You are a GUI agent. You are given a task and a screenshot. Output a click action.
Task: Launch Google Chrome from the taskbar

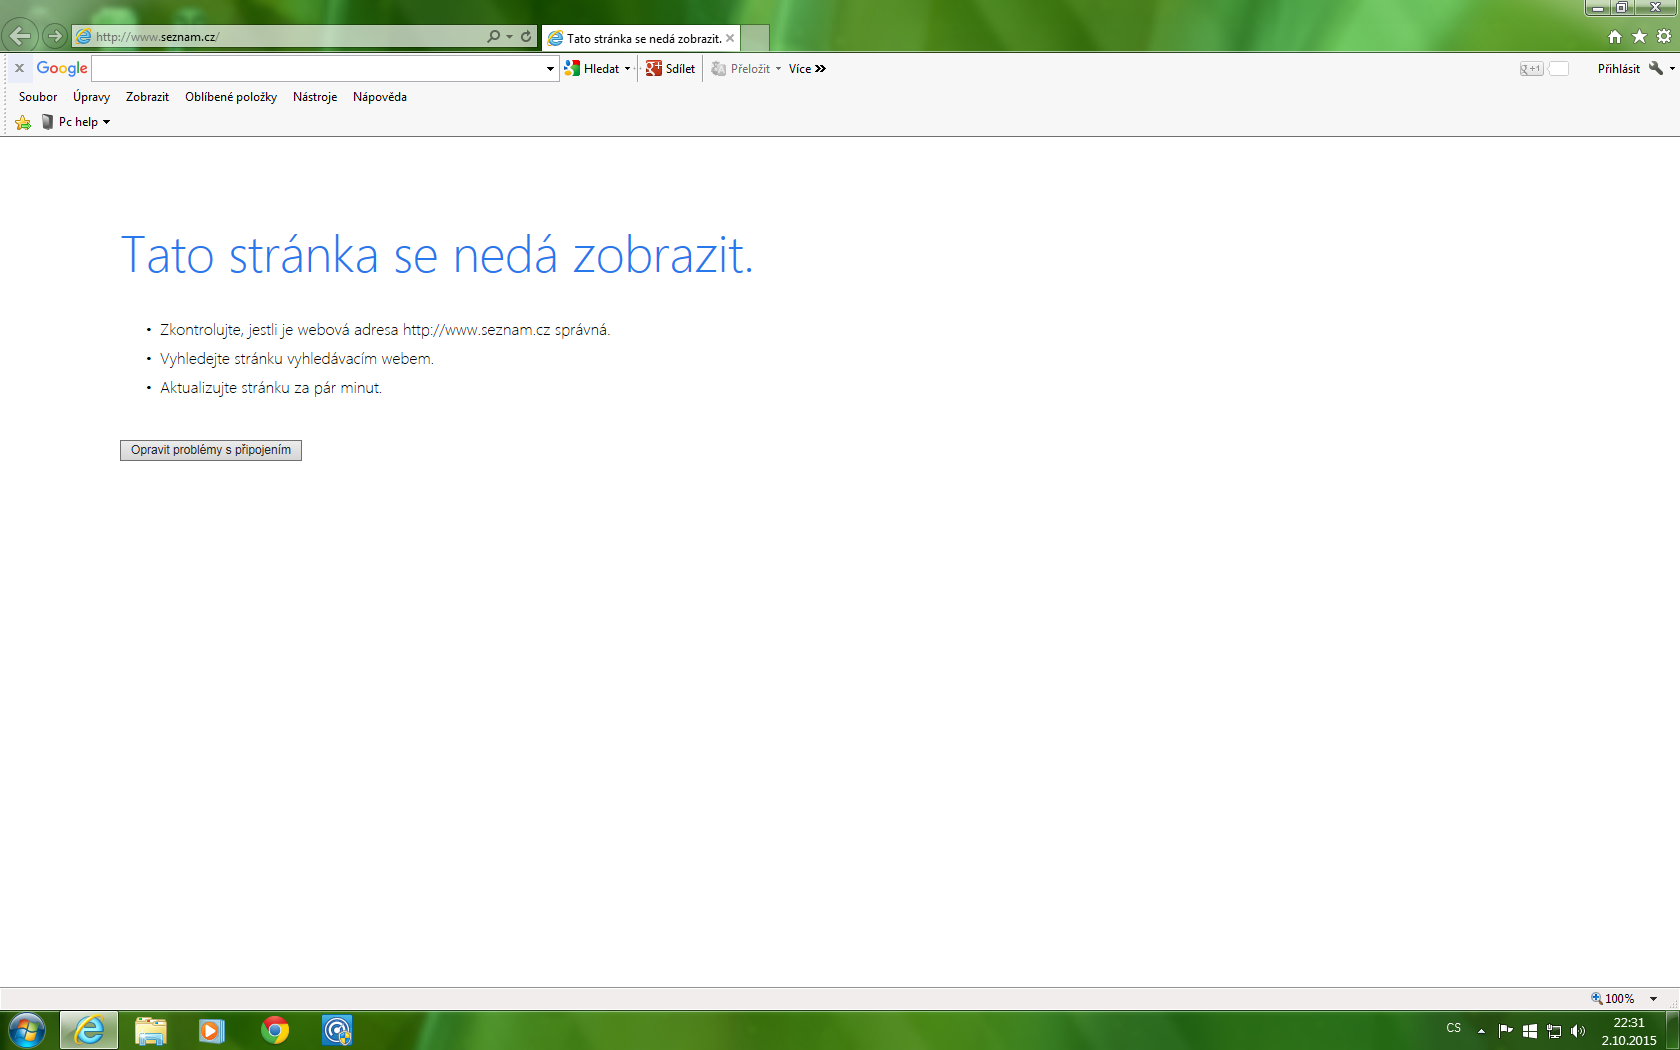pyautogui.click(x=275, y=1030)
